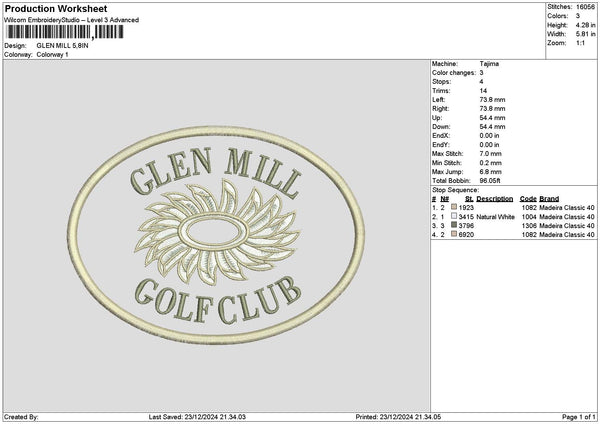Click the Trims value 14
600x424 pixels.
[483, 91]
